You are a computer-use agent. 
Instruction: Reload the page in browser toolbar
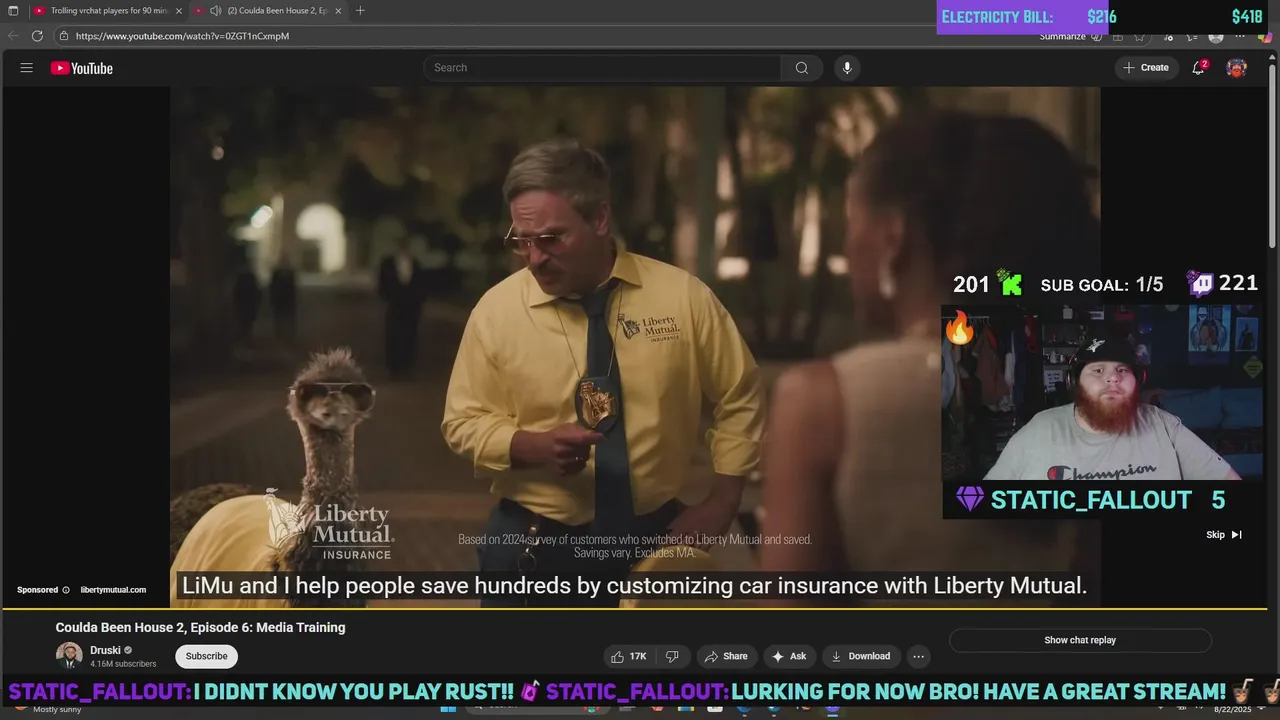click(x=37, y=36)
